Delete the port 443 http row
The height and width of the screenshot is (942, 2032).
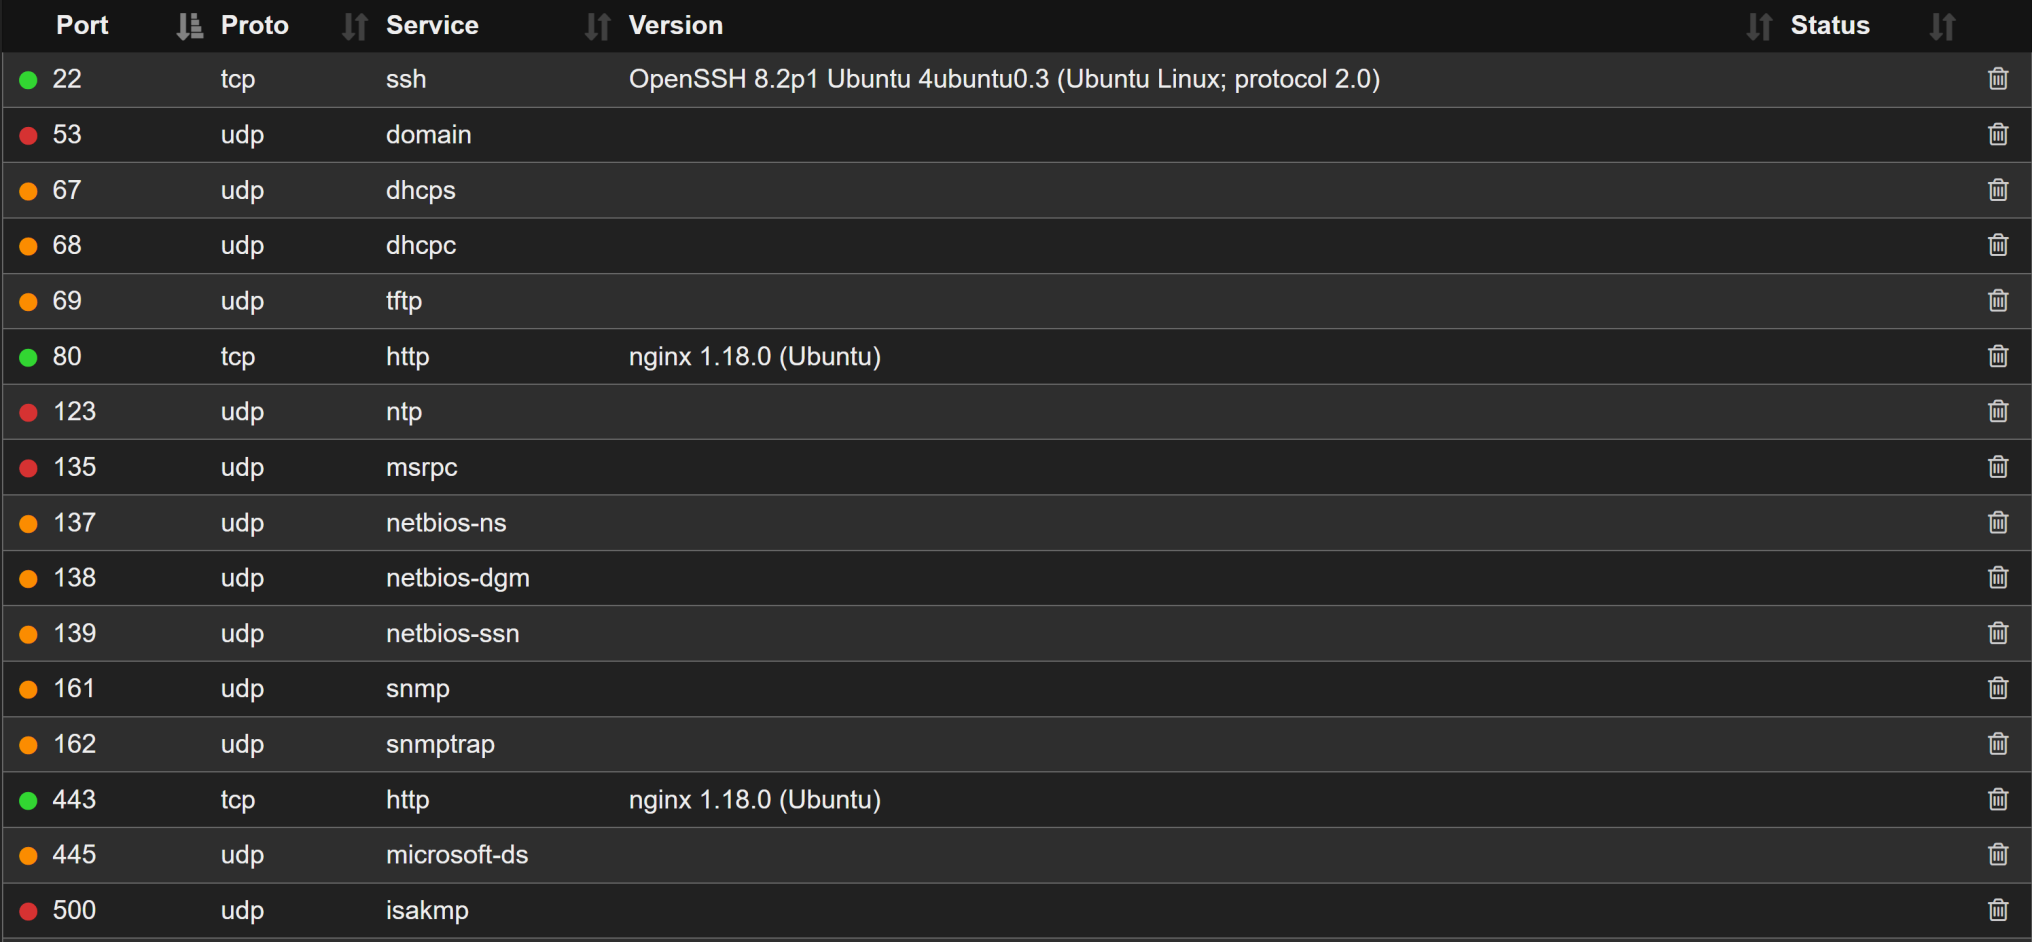(x=1997, y=800)
